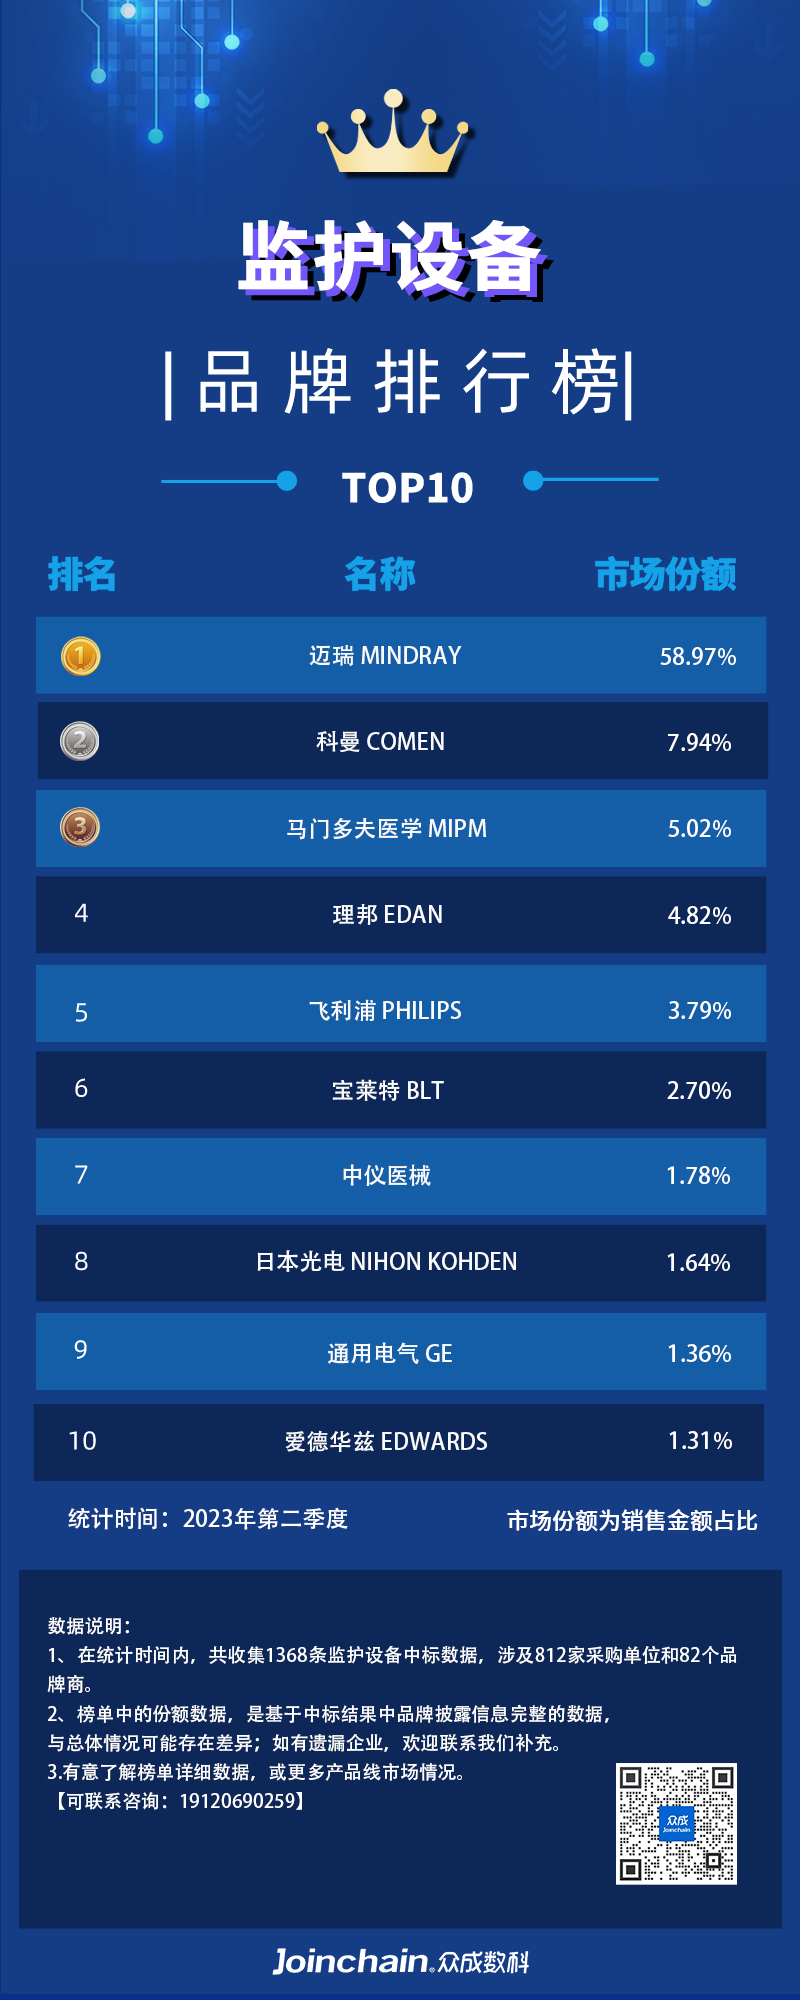Click 飞利浦 PHILIPS brand name
Screen dimensions: 800x2000
tap(385, 1010)
